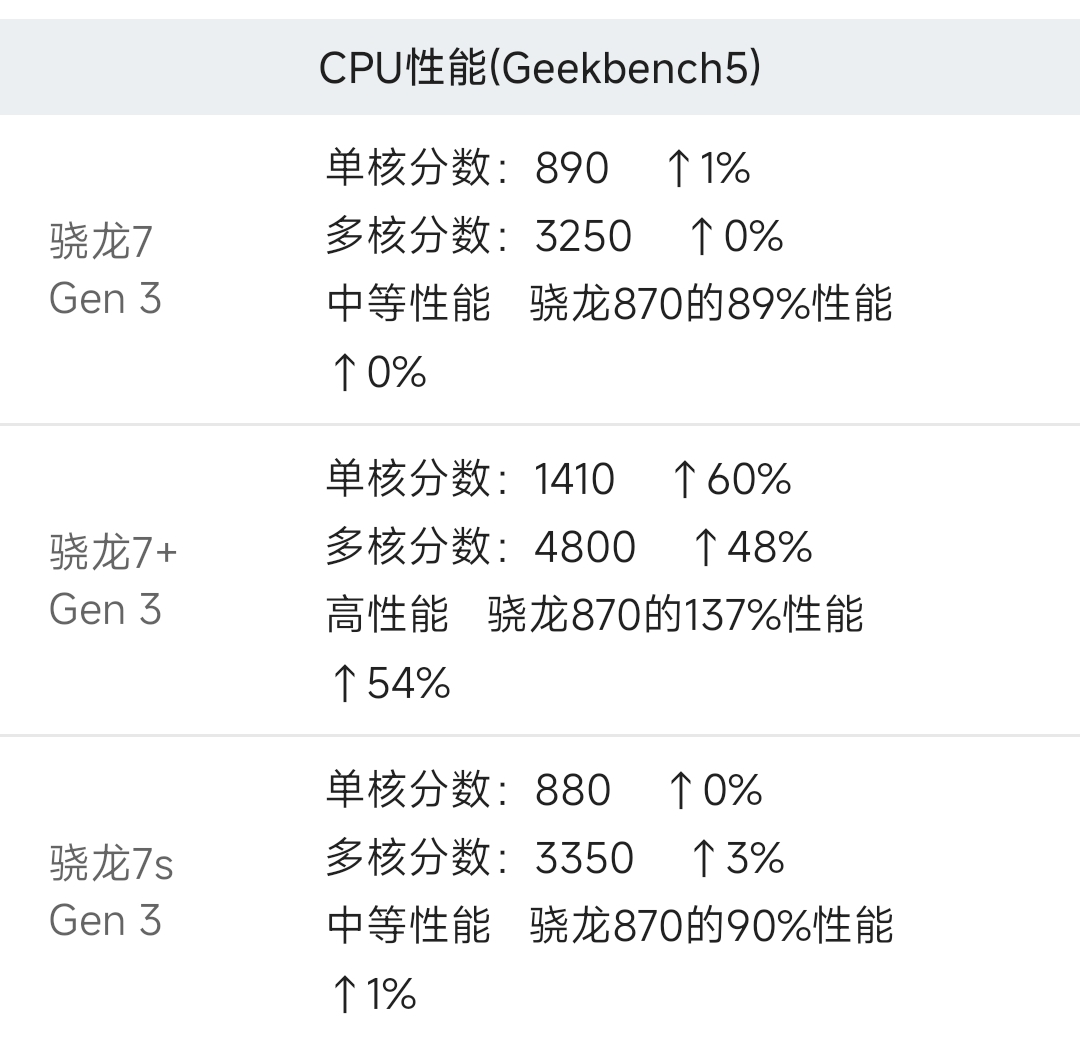
Task: Select the 骁龙7 Gen 3 row label
Action: 105,270
